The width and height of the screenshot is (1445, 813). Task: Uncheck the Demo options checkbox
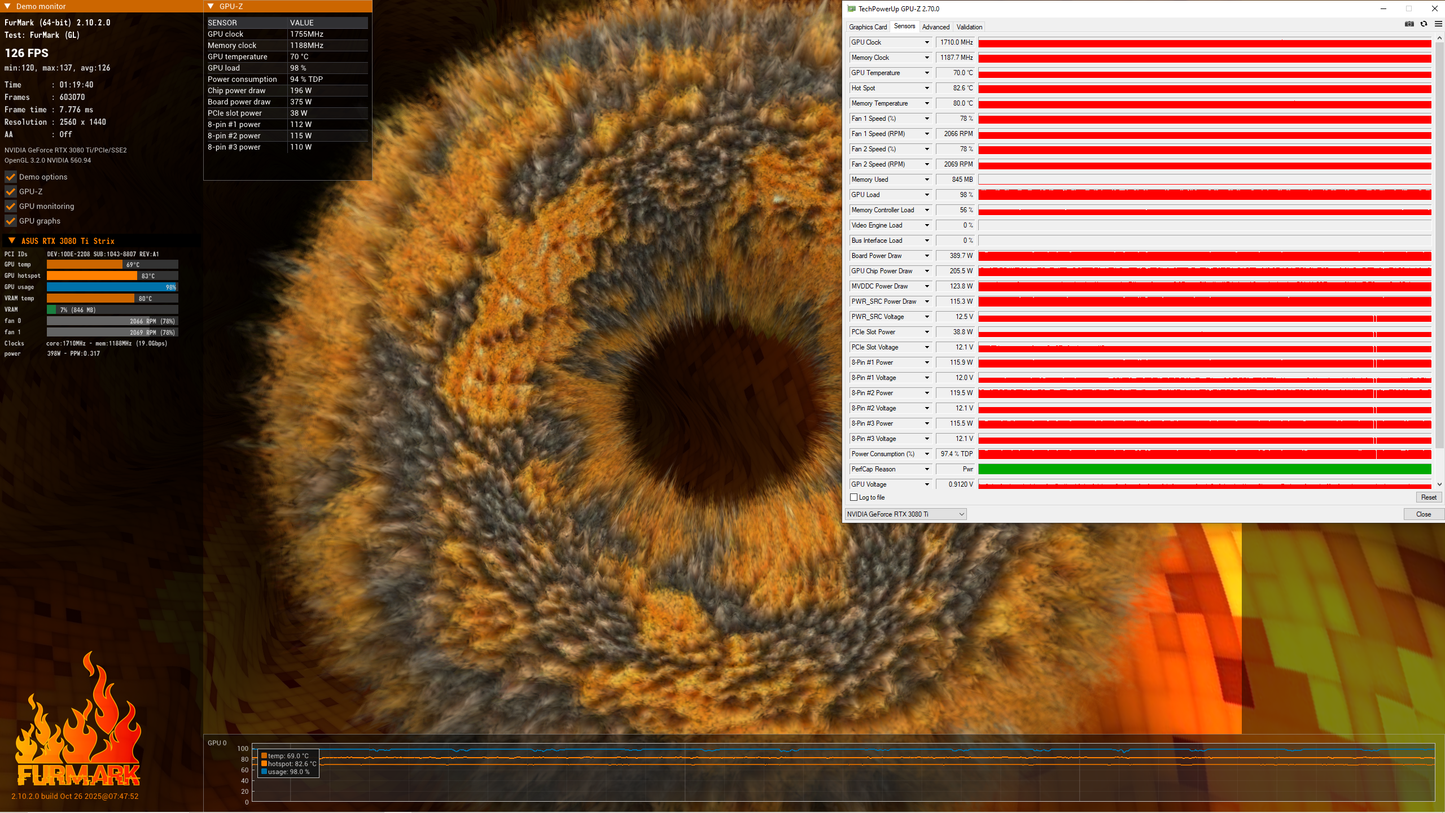click(x=11, y=177)
